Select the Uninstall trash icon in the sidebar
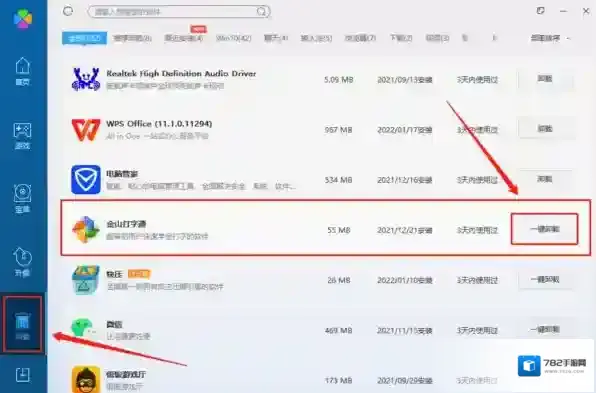 pyautogui.click(x=22, y=325)
